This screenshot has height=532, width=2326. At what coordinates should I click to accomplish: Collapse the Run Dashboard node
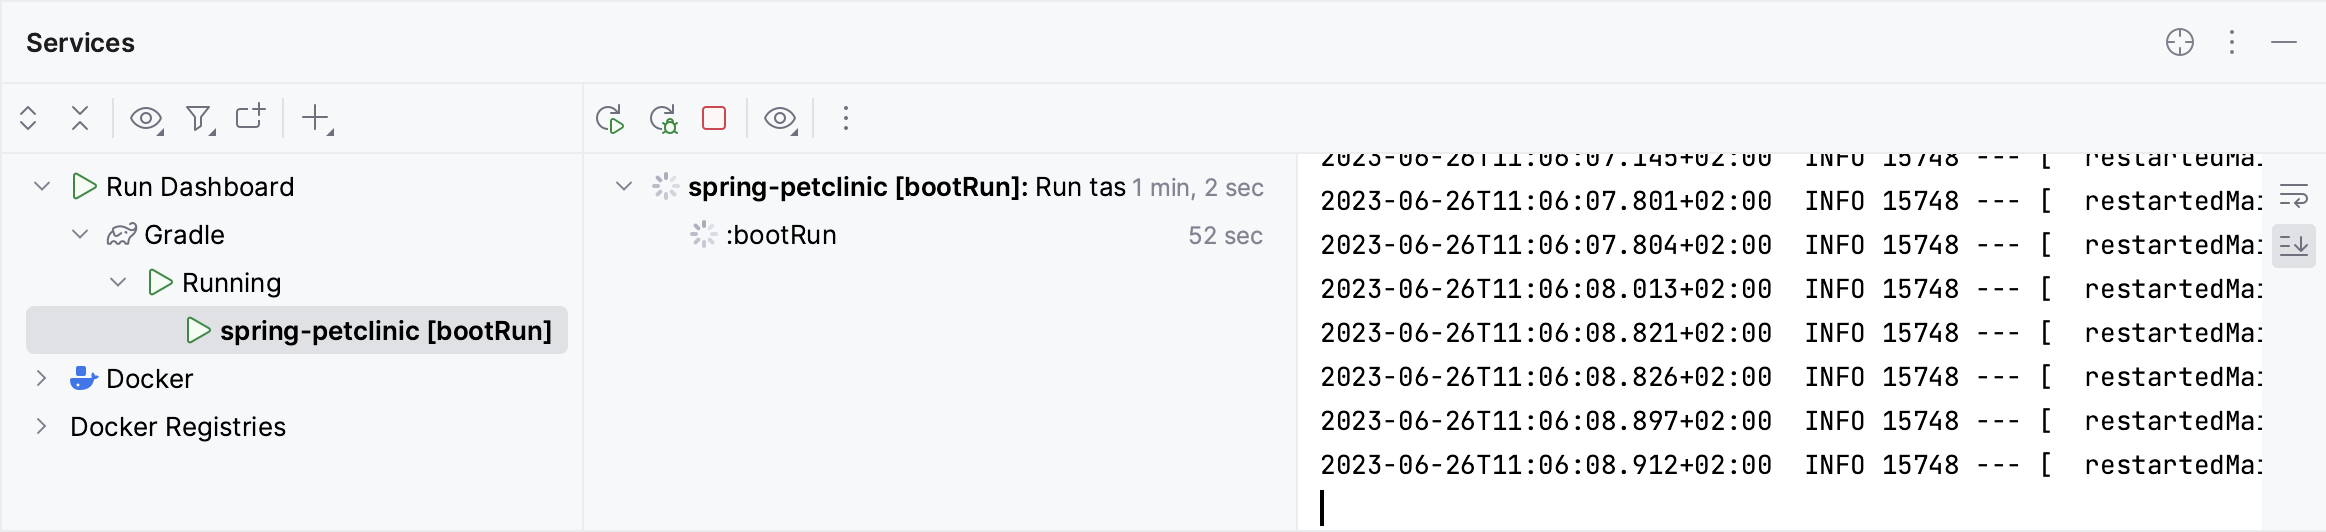pyautogui.click(x=42, y=186)
